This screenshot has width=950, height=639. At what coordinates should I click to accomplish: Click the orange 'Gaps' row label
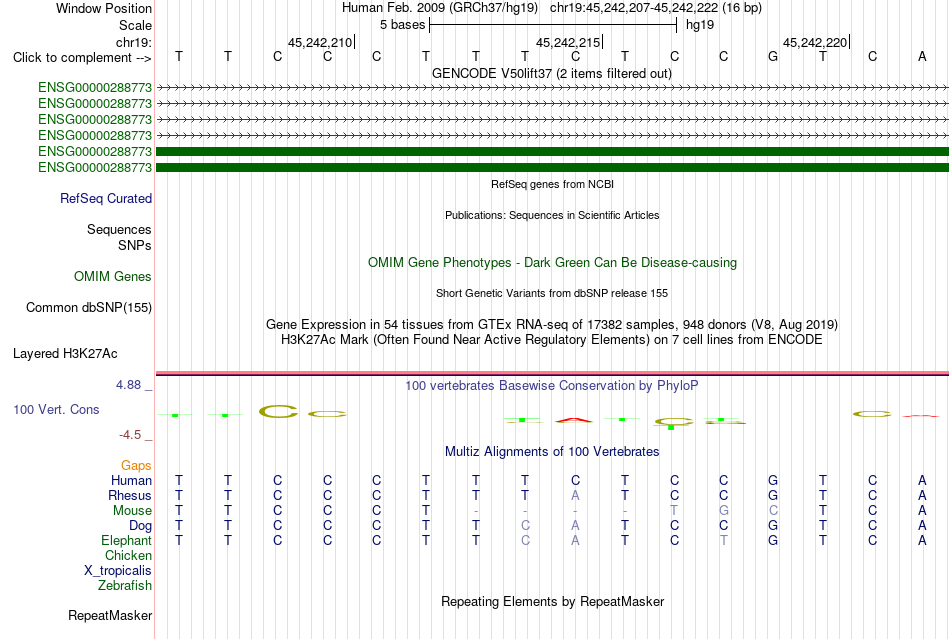click(136, 465)
